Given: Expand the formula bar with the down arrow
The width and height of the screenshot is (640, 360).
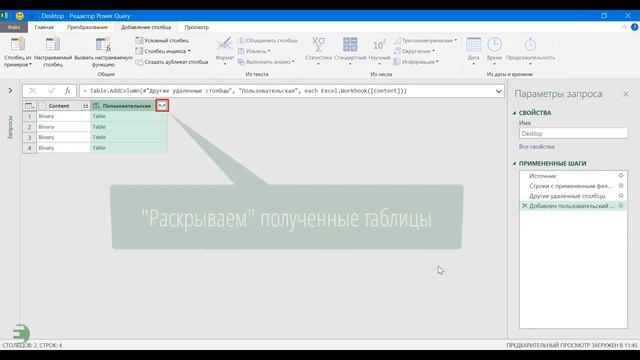Looking at the screenshot, I should [x=498, y=91].
